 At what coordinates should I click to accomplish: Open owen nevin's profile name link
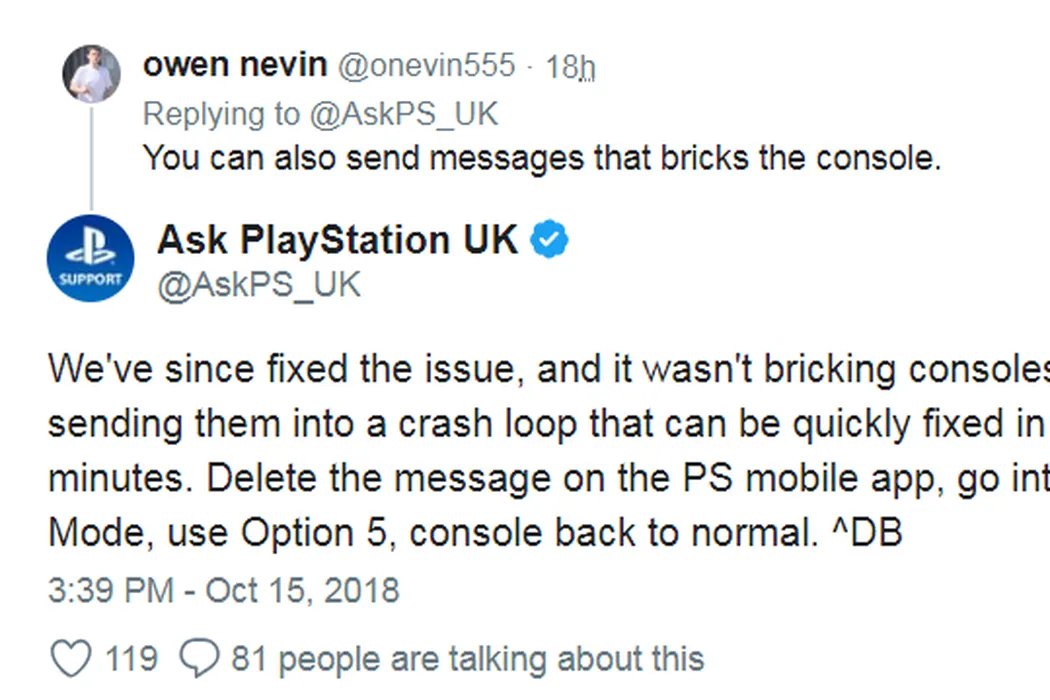tap(235, 66)
